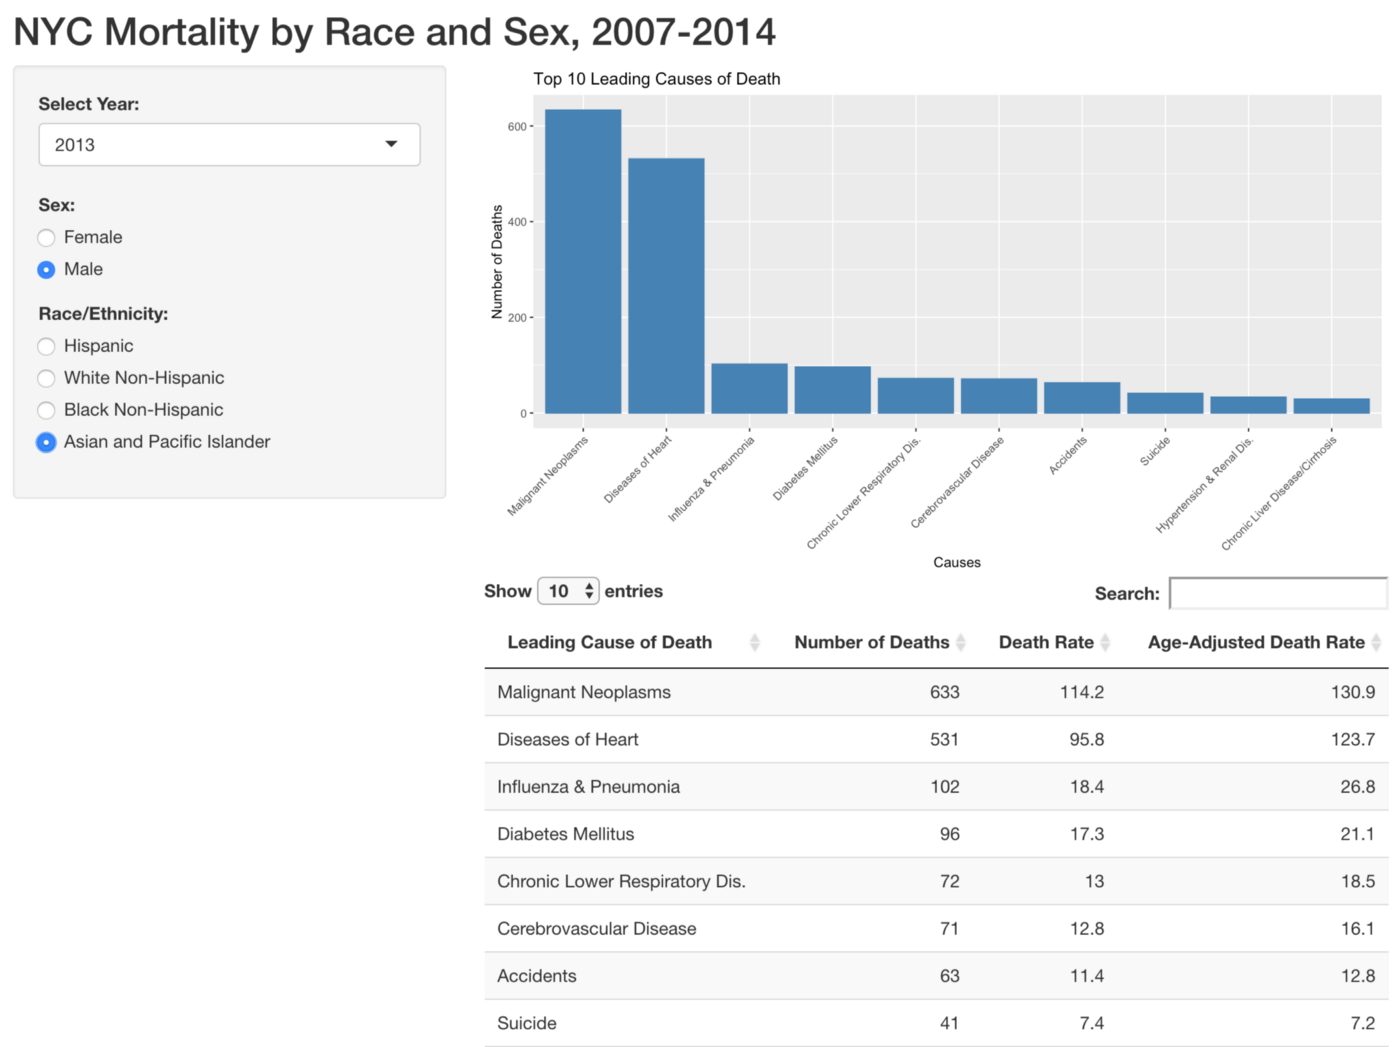This screenshot has height=1047, width=1400.
Task: Choose Black Non-Hispanic option
Action: 46,411
